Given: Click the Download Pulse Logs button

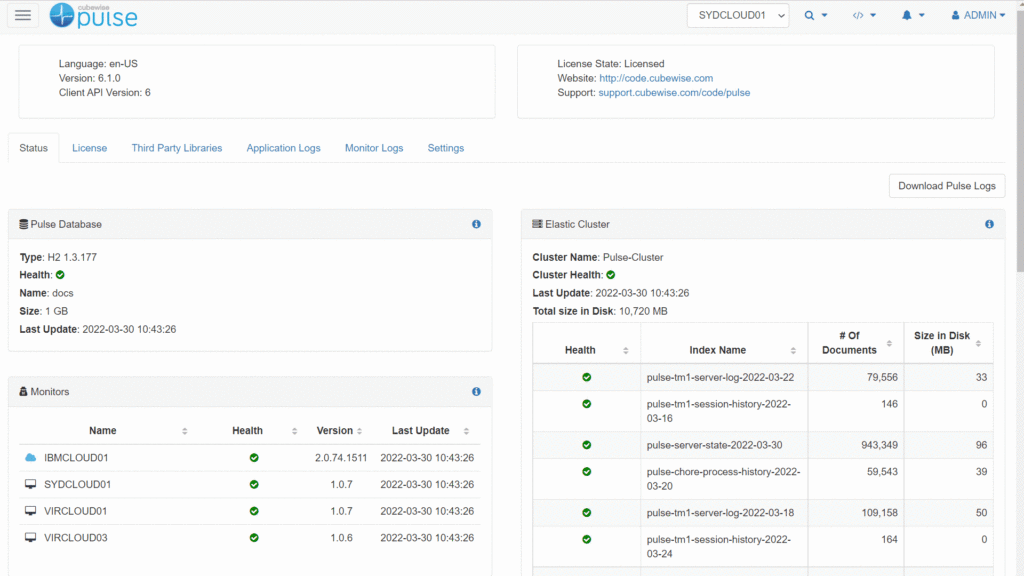Looking at the screenshot, I should tap(946, 186).
